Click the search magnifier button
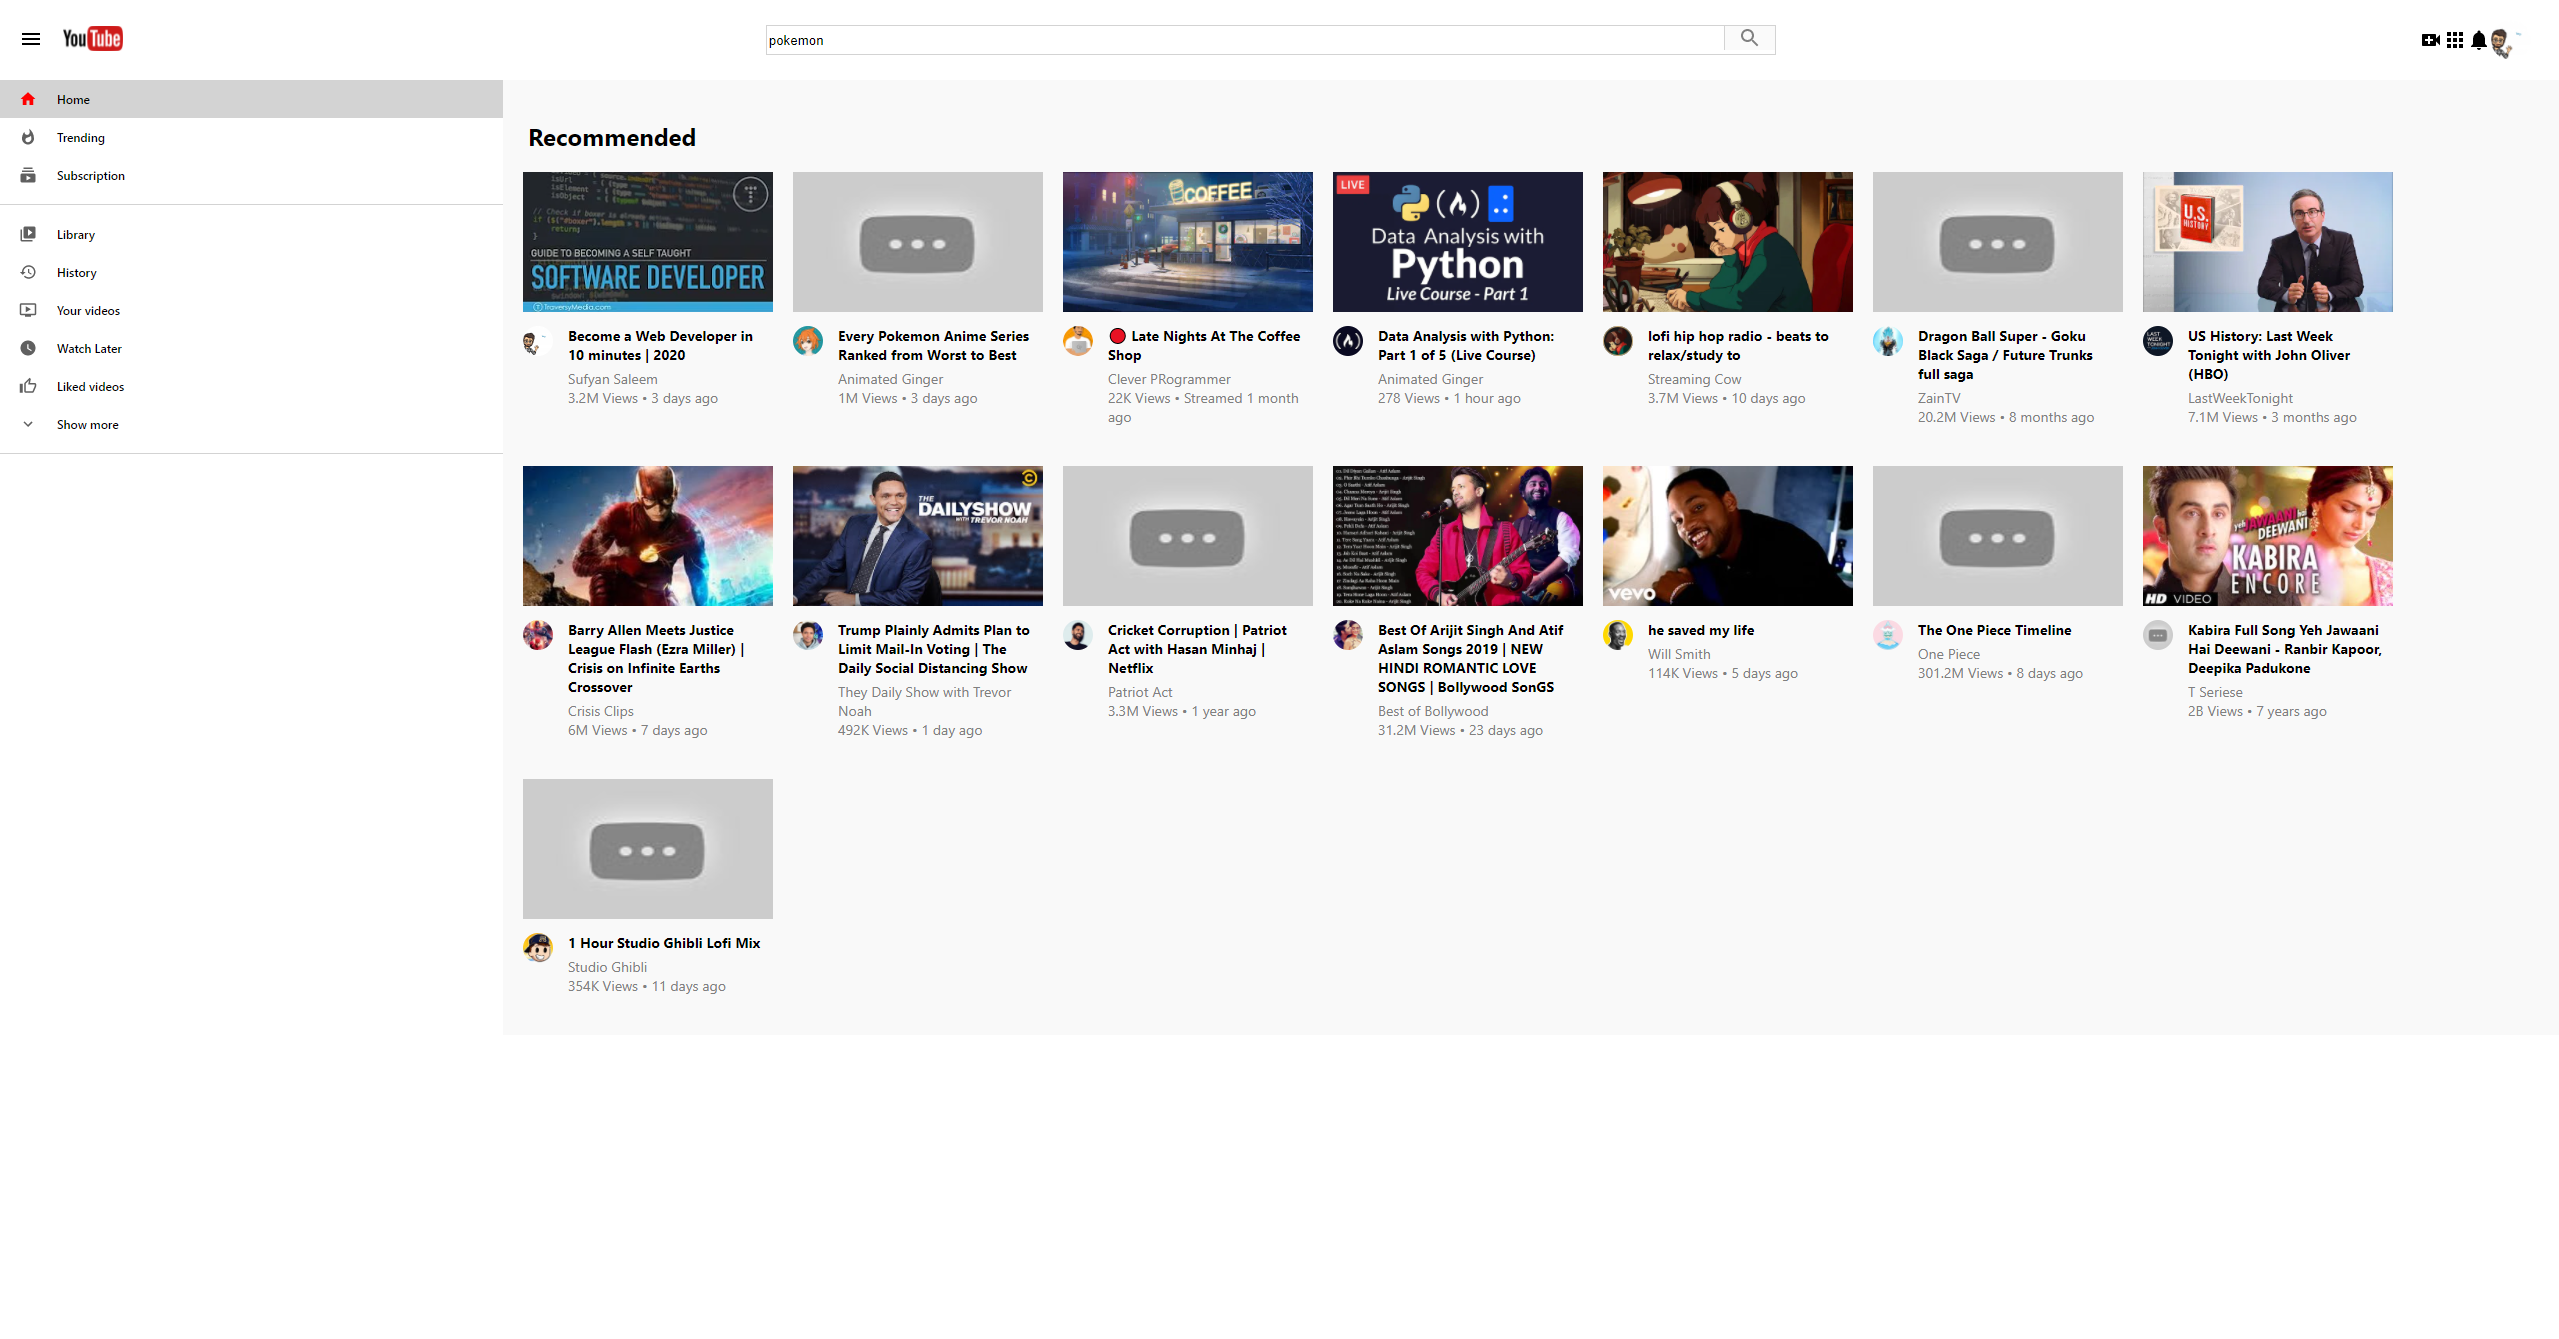2559x1339 pixels. click(1749, 39)
